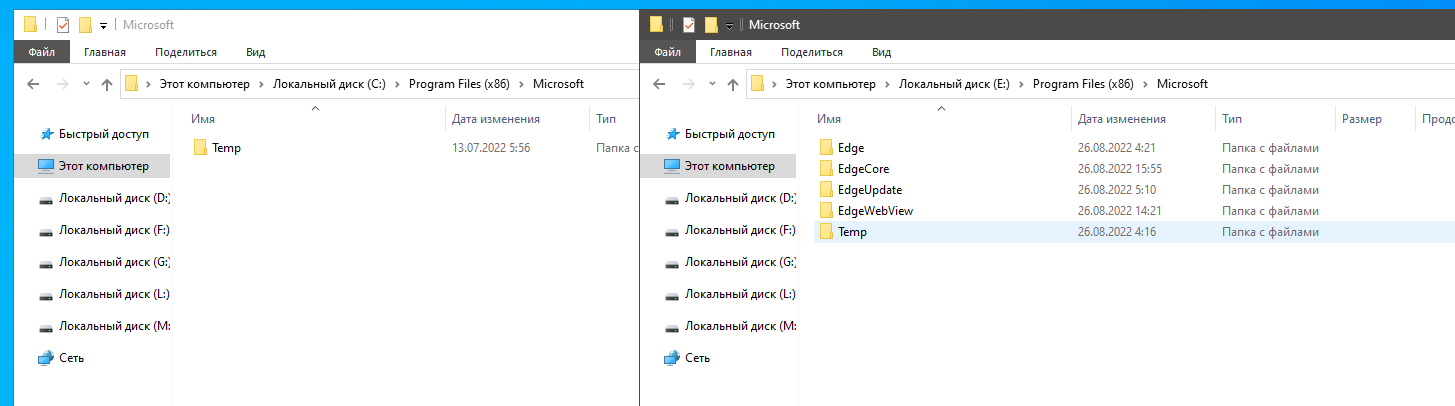Open Сеть in the right window sidebar
The height and width of the screenshot is (406, 1455).
[698, 358]
